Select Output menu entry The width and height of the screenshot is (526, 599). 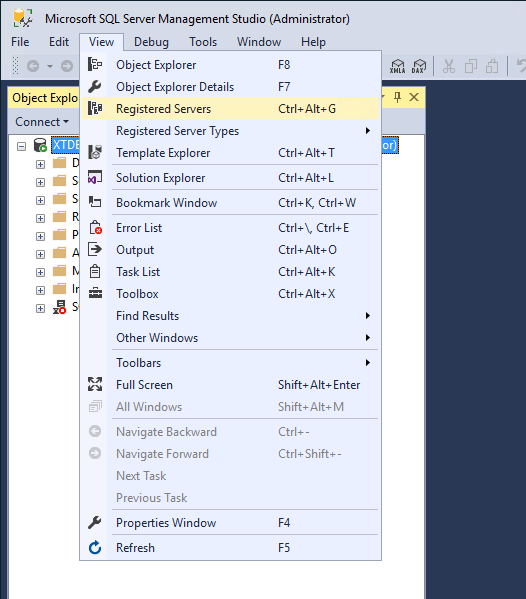point(230,249)
